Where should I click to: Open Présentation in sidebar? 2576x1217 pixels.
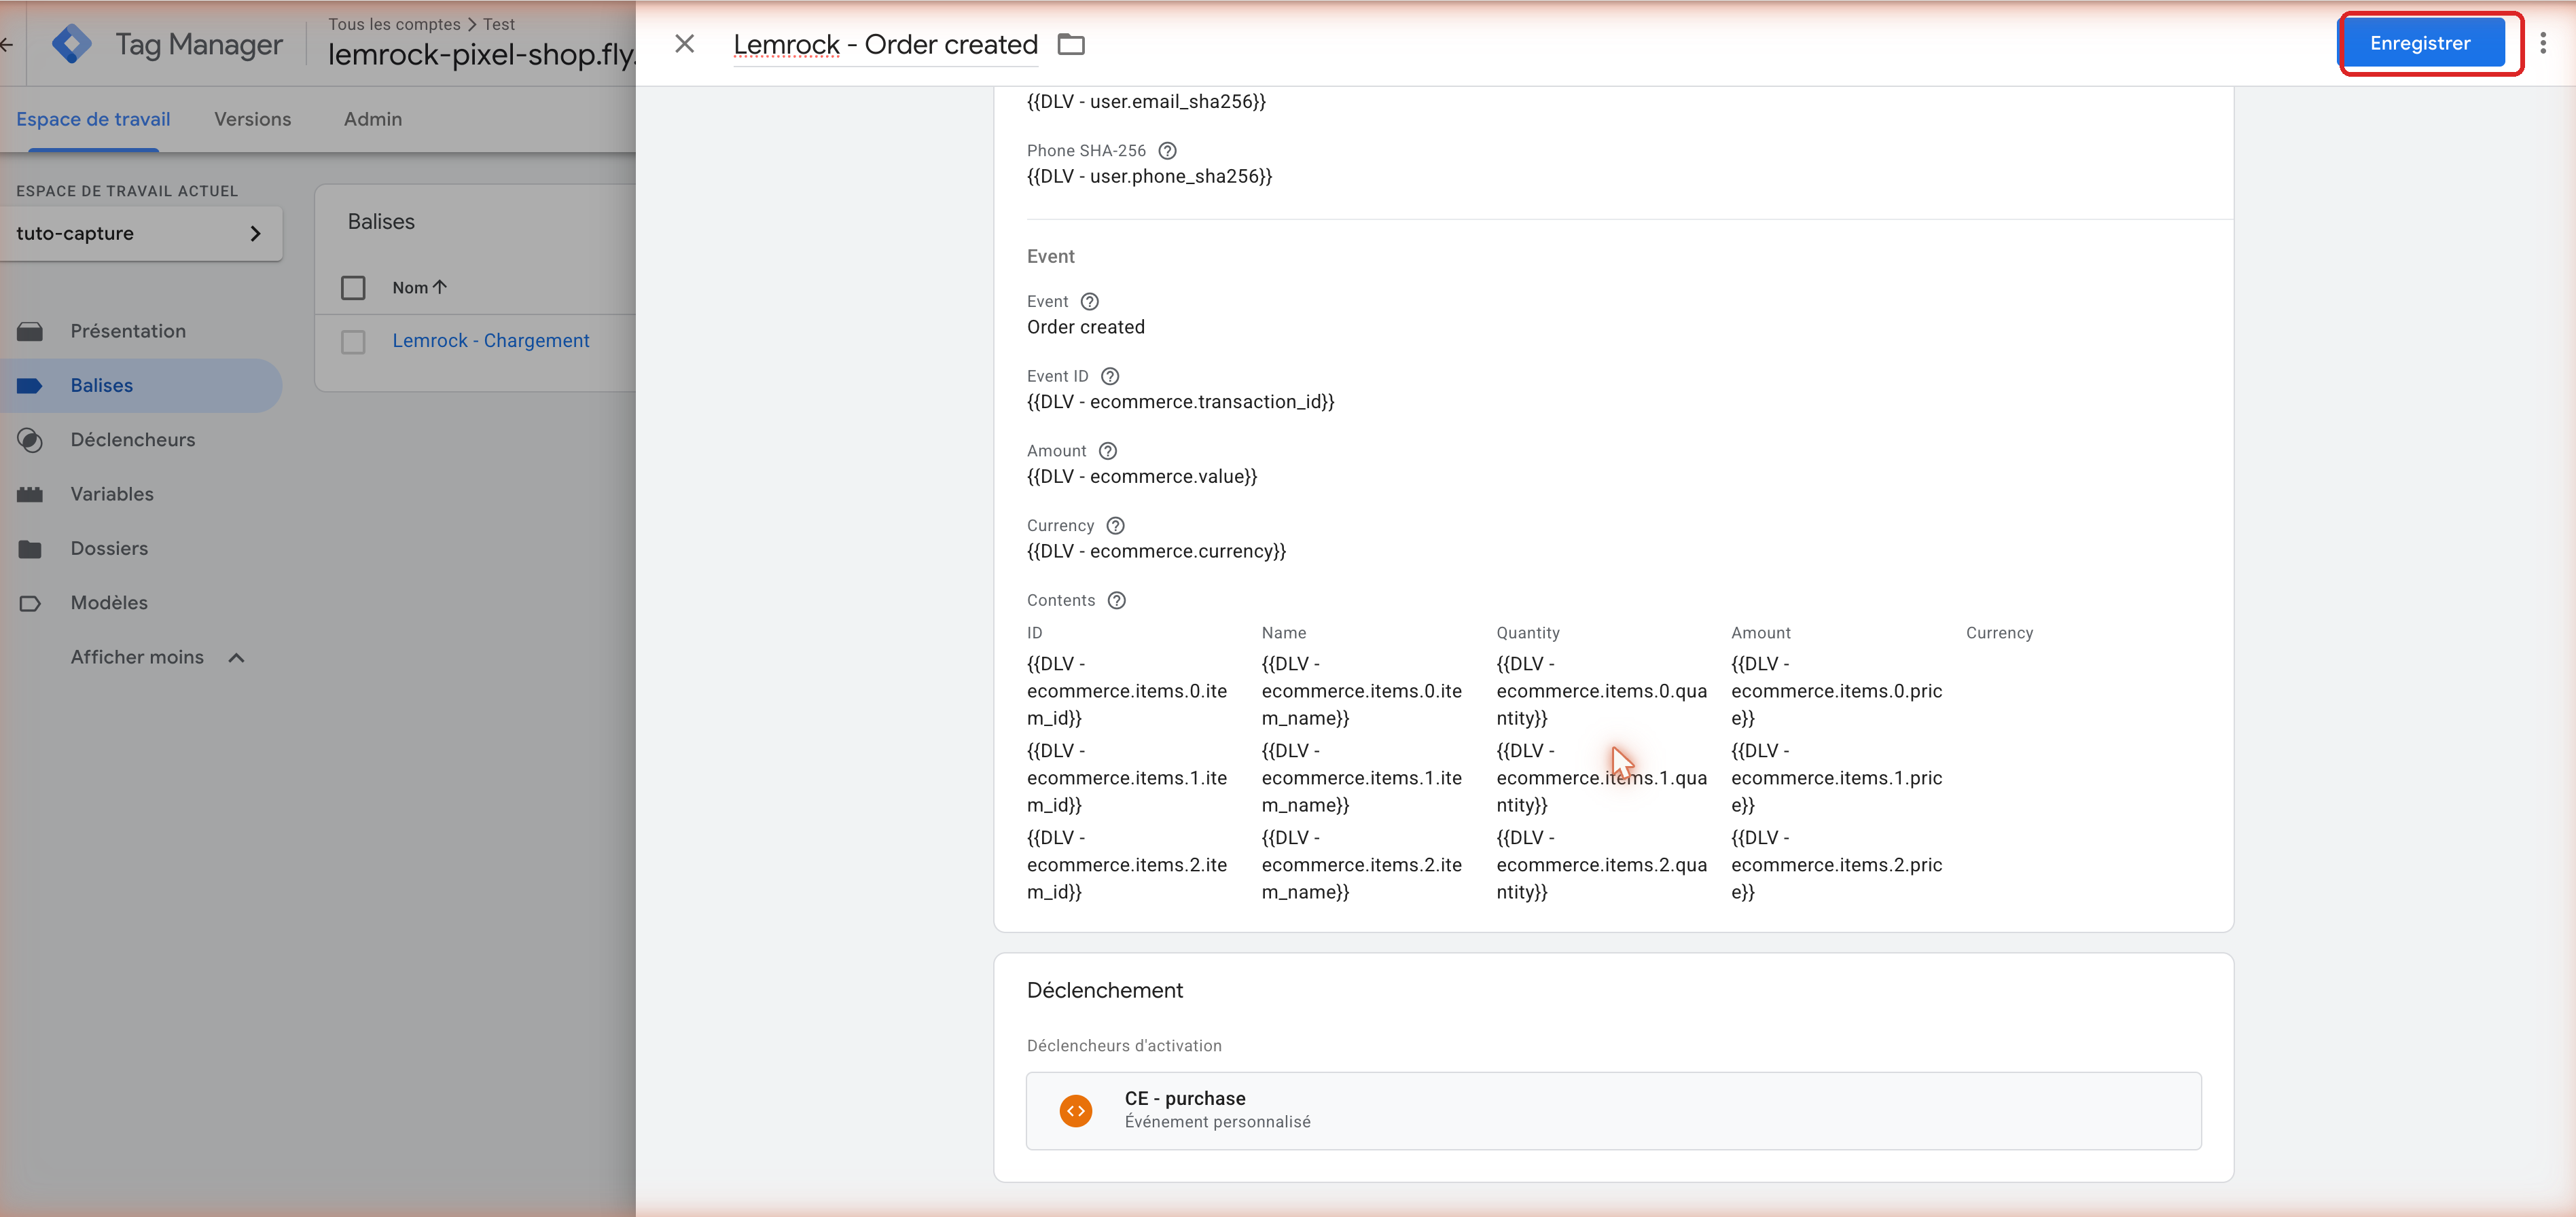pos(128,331)
